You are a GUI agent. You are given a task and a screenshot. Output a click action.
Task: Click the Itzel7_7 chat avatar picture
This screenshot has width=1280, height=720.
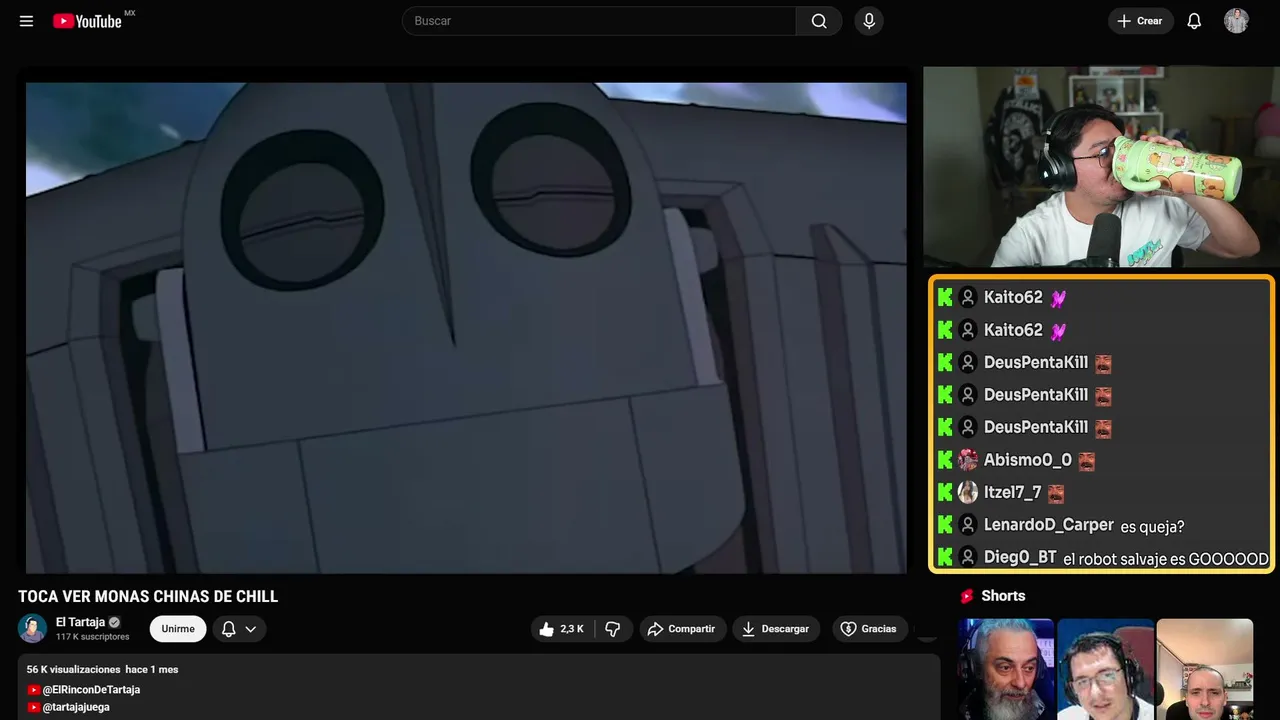click(968, 493)
